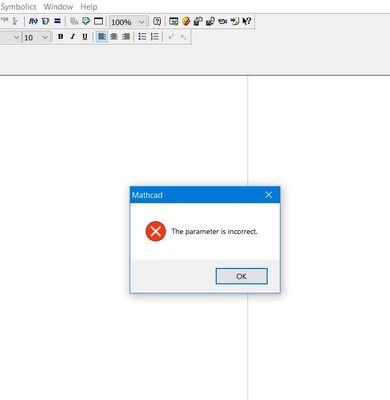
Task: Toggle the bulleted list
Action: pos(142,37)
